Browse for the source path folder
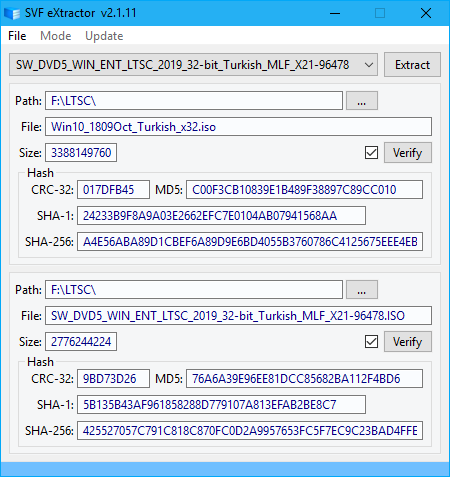Screen dimensions: 450x477 point(362,101)
